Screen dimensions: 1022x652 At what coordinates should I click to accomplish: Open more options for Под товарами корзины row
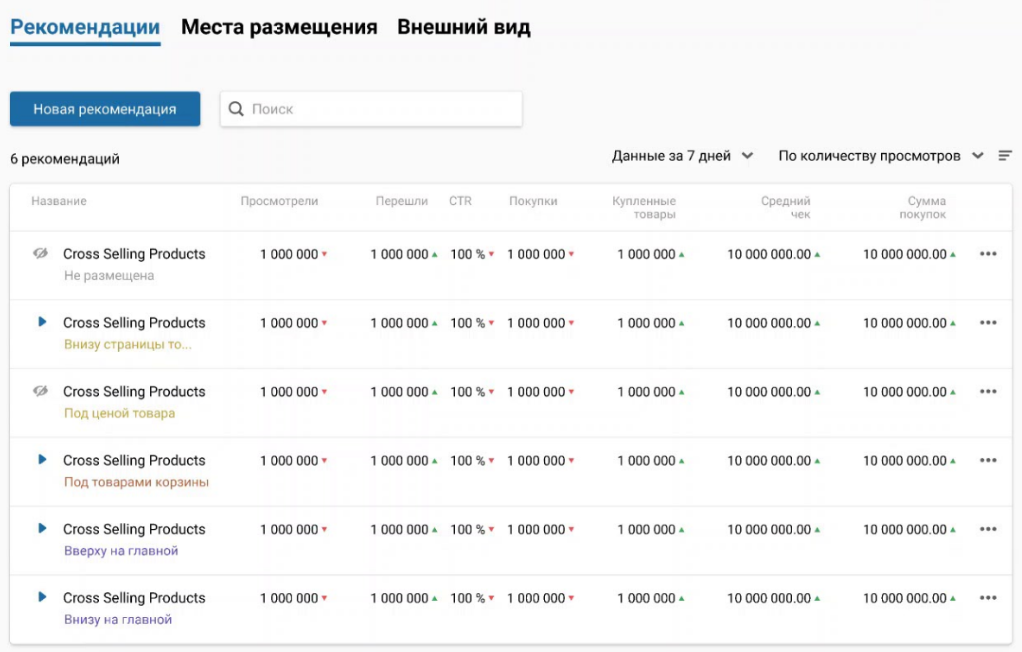988,460
